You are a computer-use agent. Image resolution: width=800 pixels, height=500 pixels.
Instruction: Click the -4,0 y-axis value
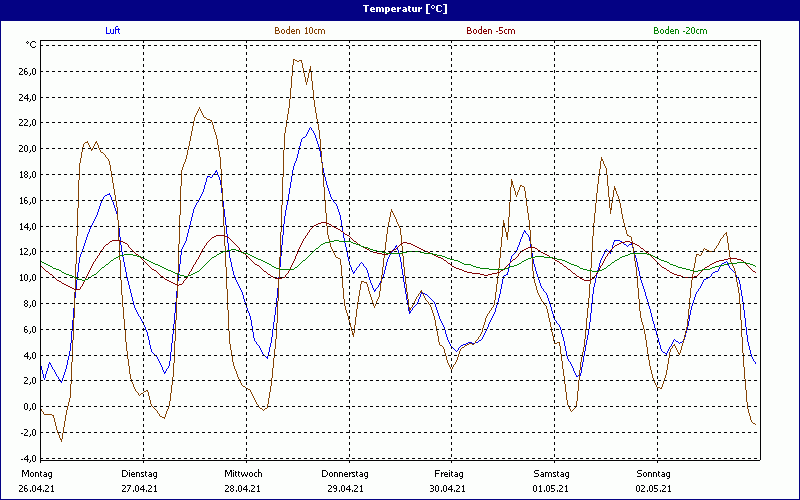tap(28, 458)
